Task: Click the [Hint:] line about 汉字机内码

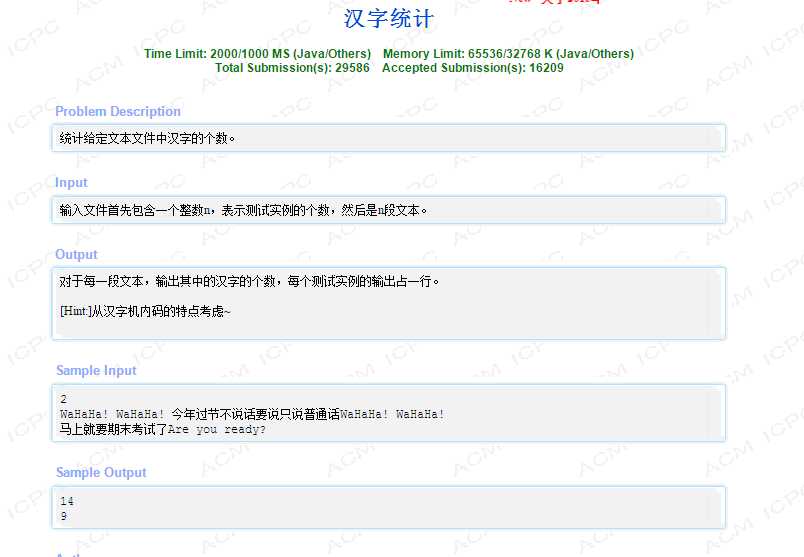Action: [145, 311]
